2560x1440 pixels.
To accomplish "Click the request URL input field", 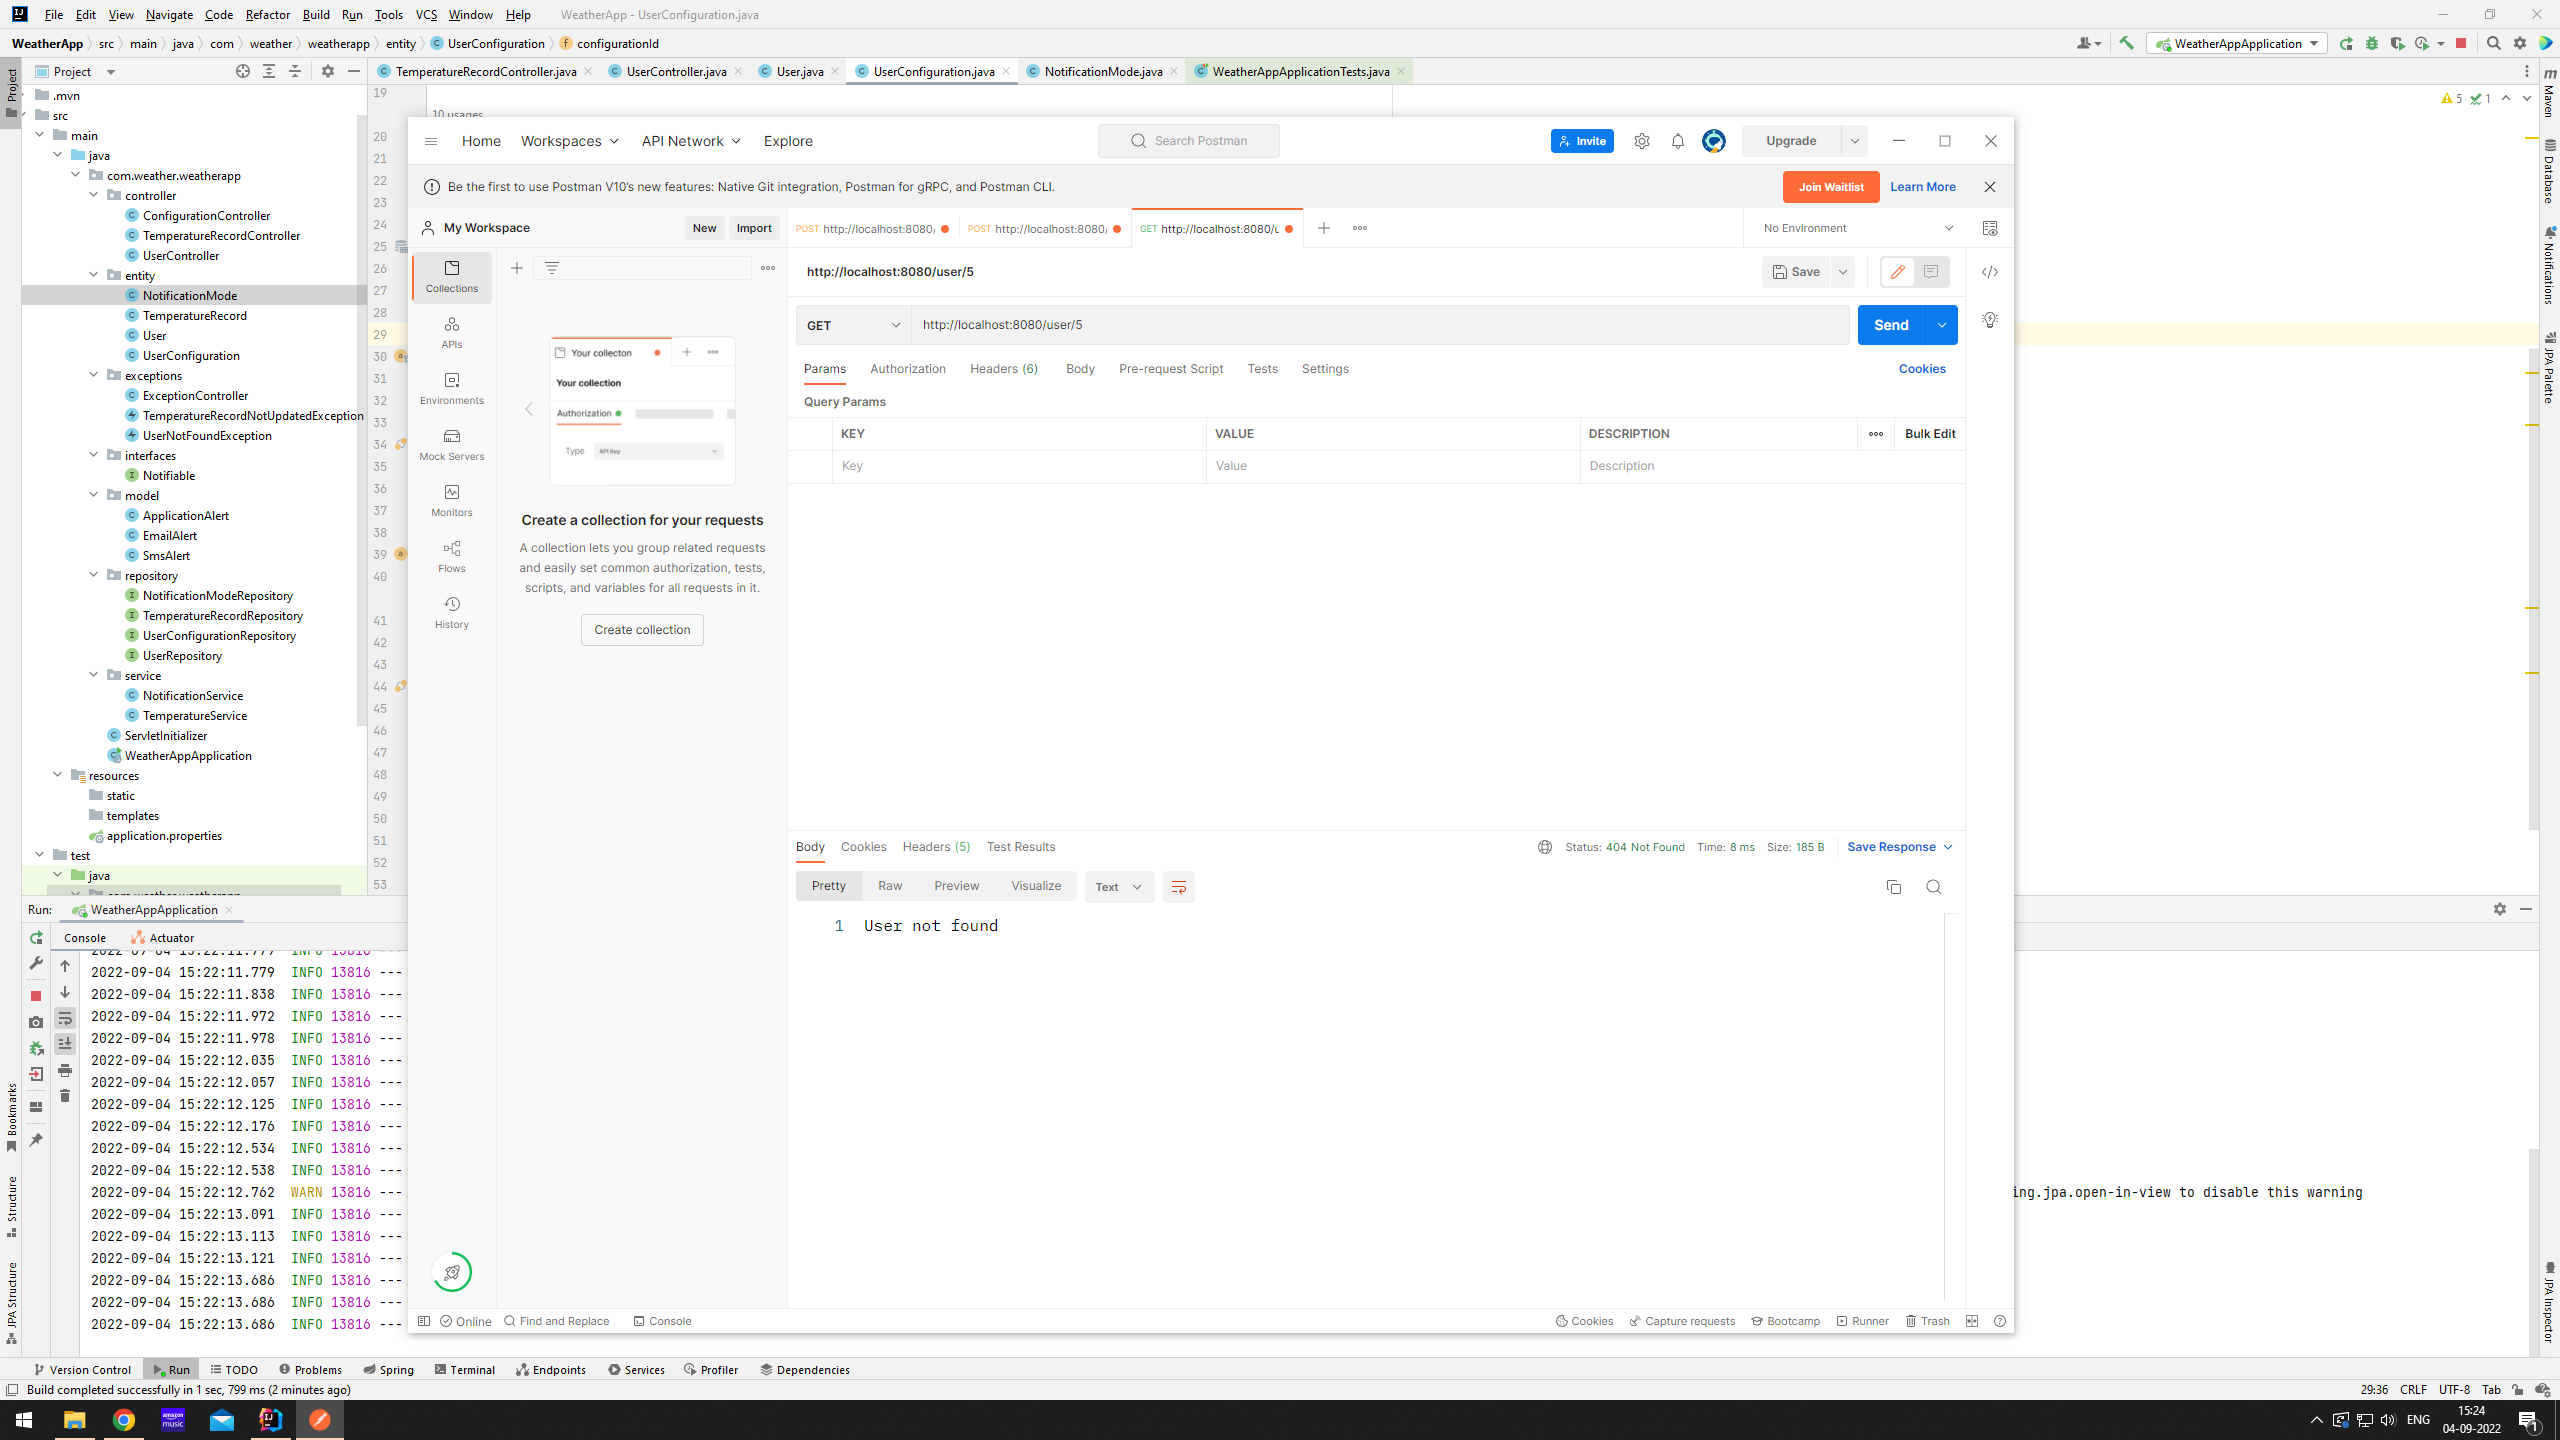I will (1380, 325).
